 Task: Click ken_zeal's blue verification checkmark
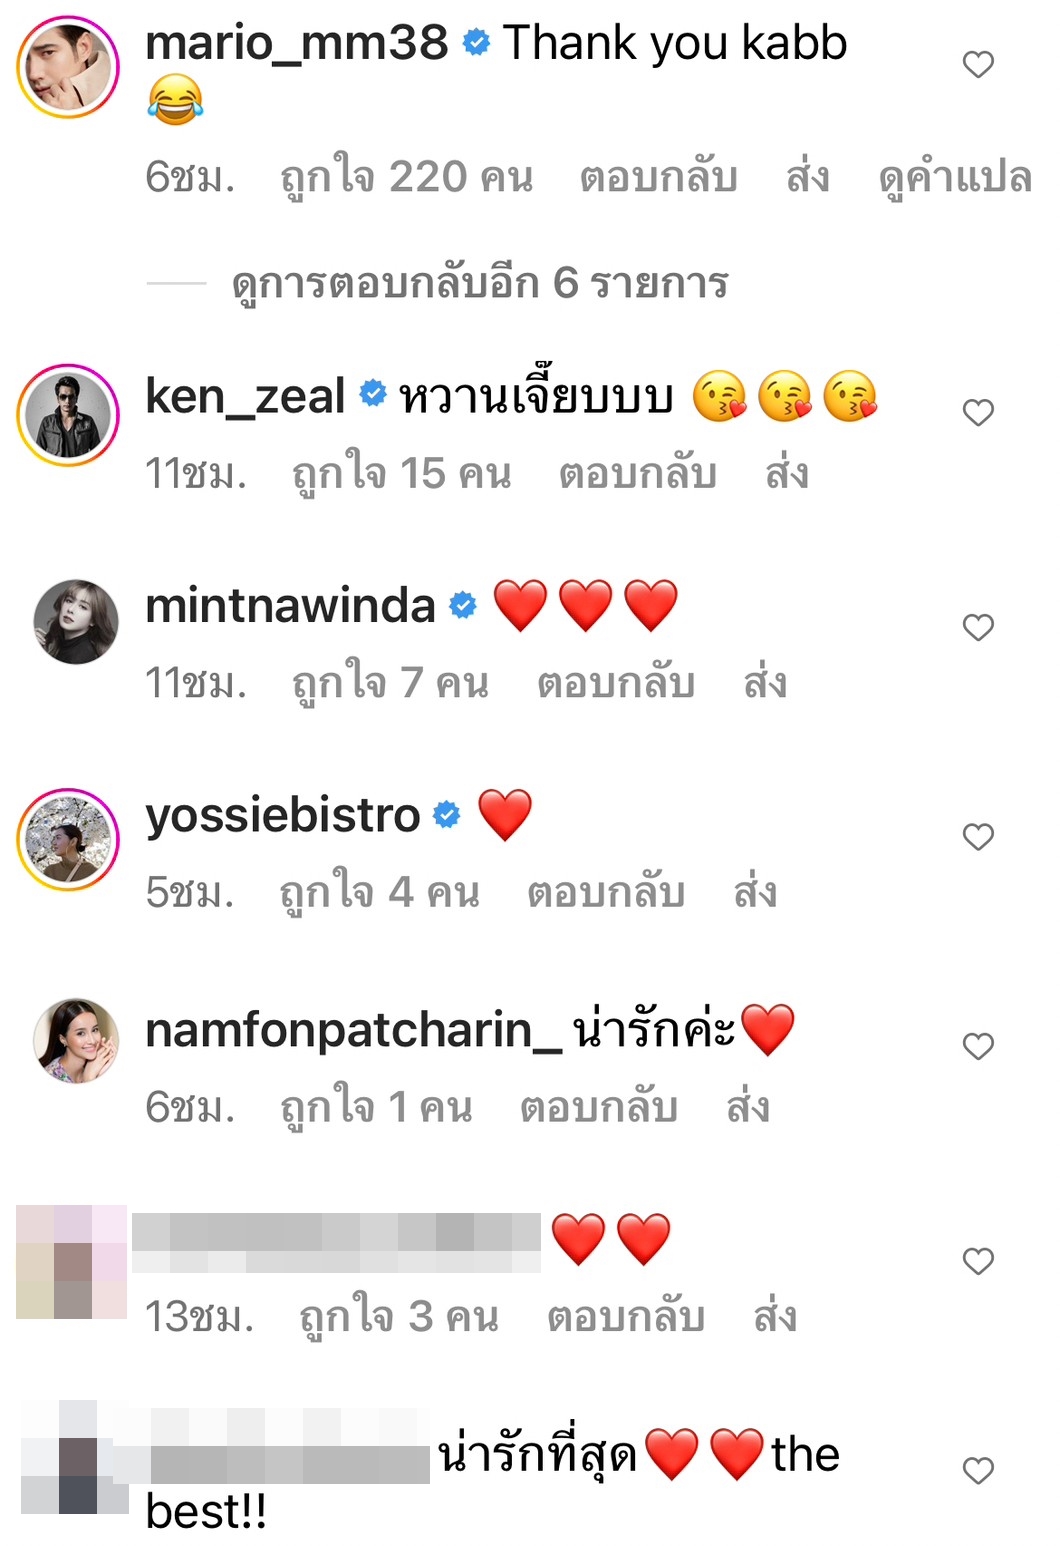(372, 394)
